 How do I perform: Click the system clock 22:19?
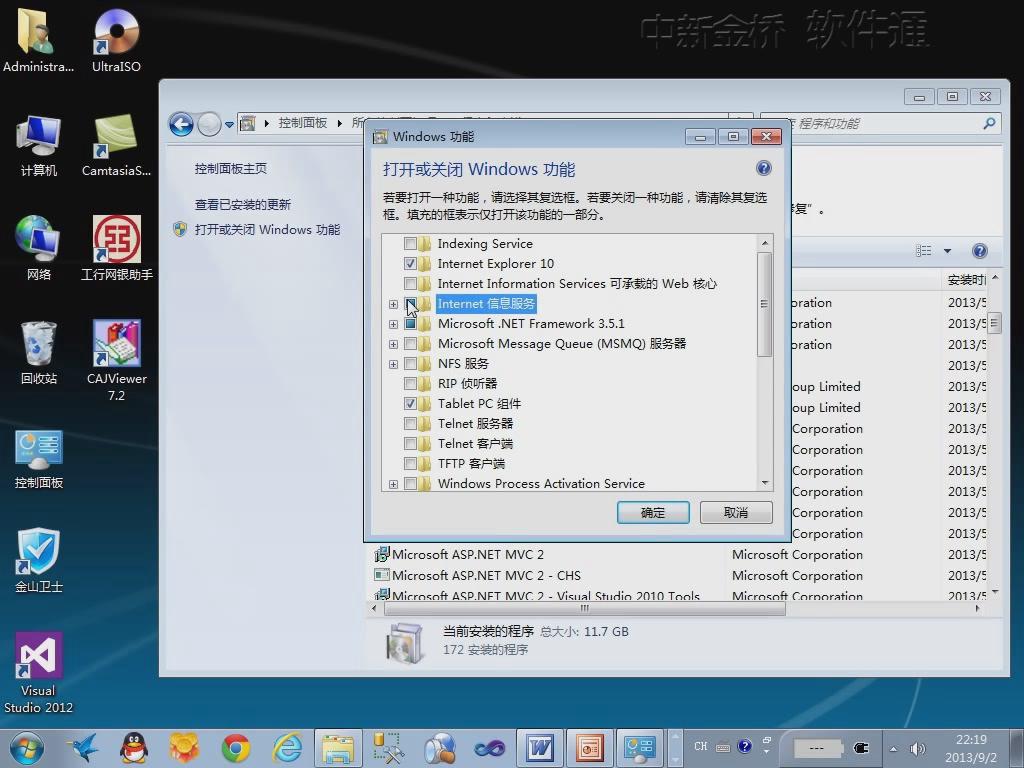[971, 740]
